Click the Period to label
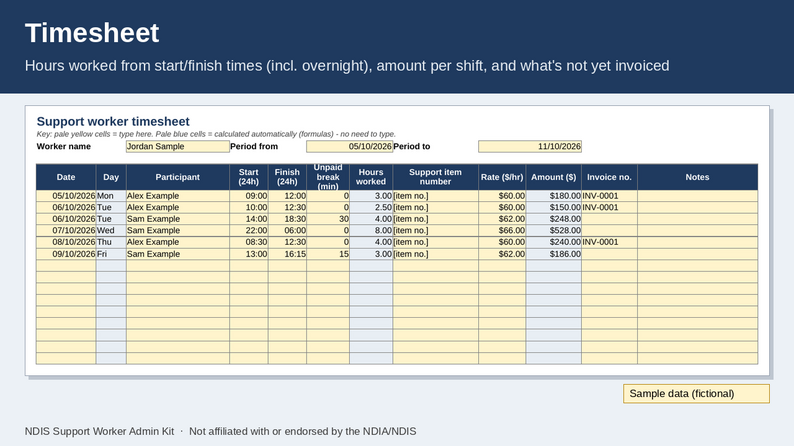The height and width of the screenshot is (446, 794). click(412, 146)
